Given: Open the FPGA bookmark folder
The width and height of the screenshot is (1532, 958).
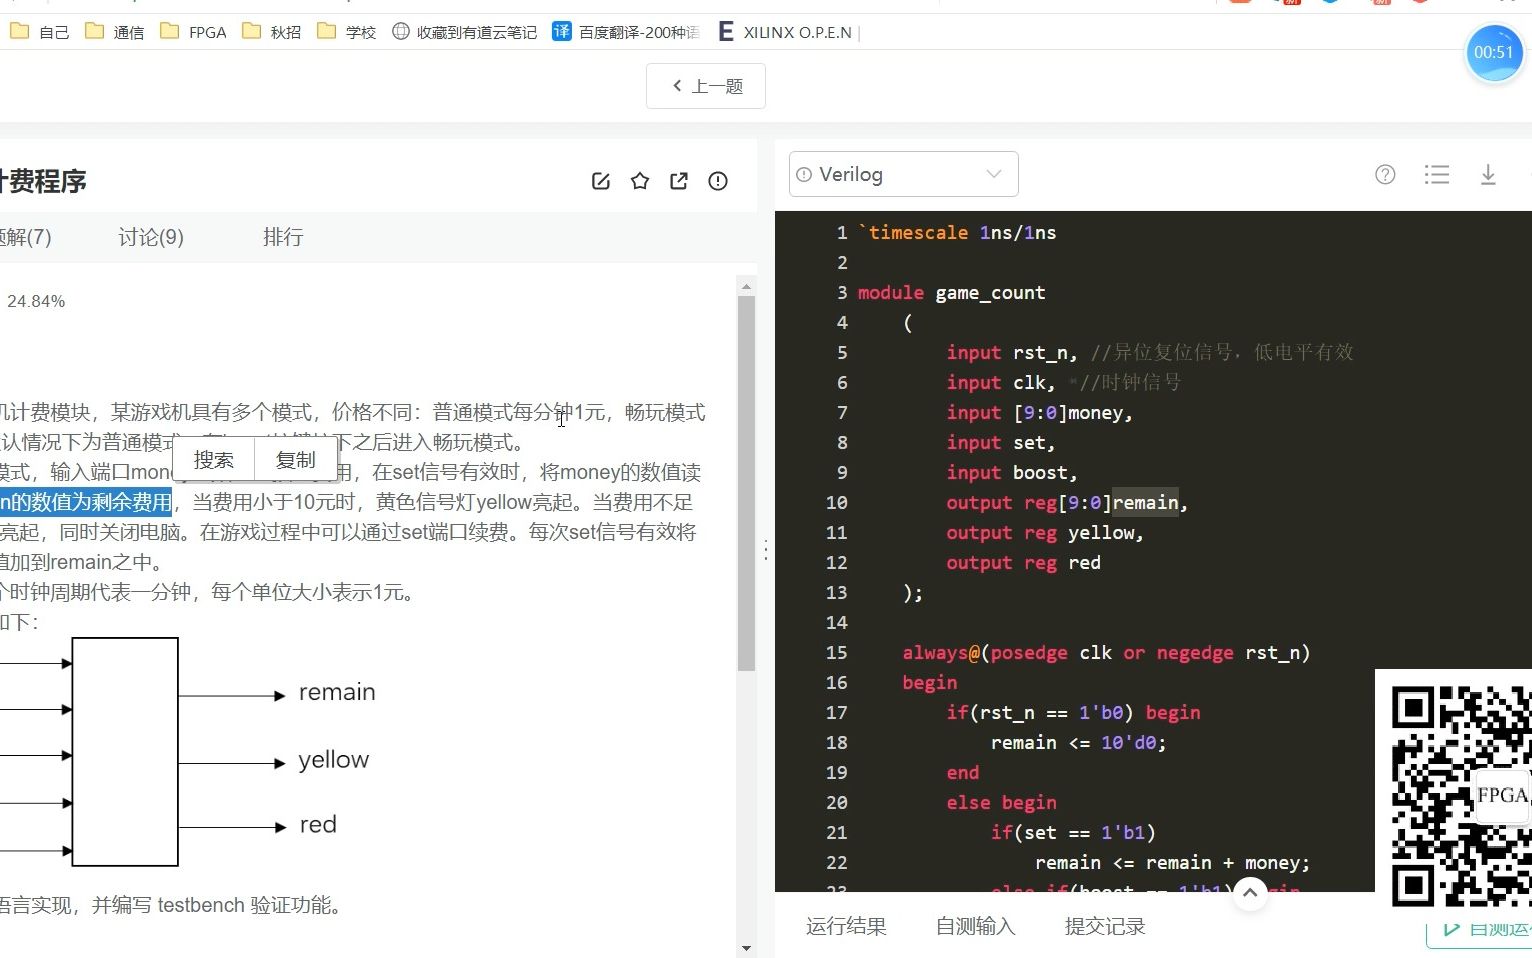Looking at the screenshot, I should pyautogui.click(x=194, y=32).
